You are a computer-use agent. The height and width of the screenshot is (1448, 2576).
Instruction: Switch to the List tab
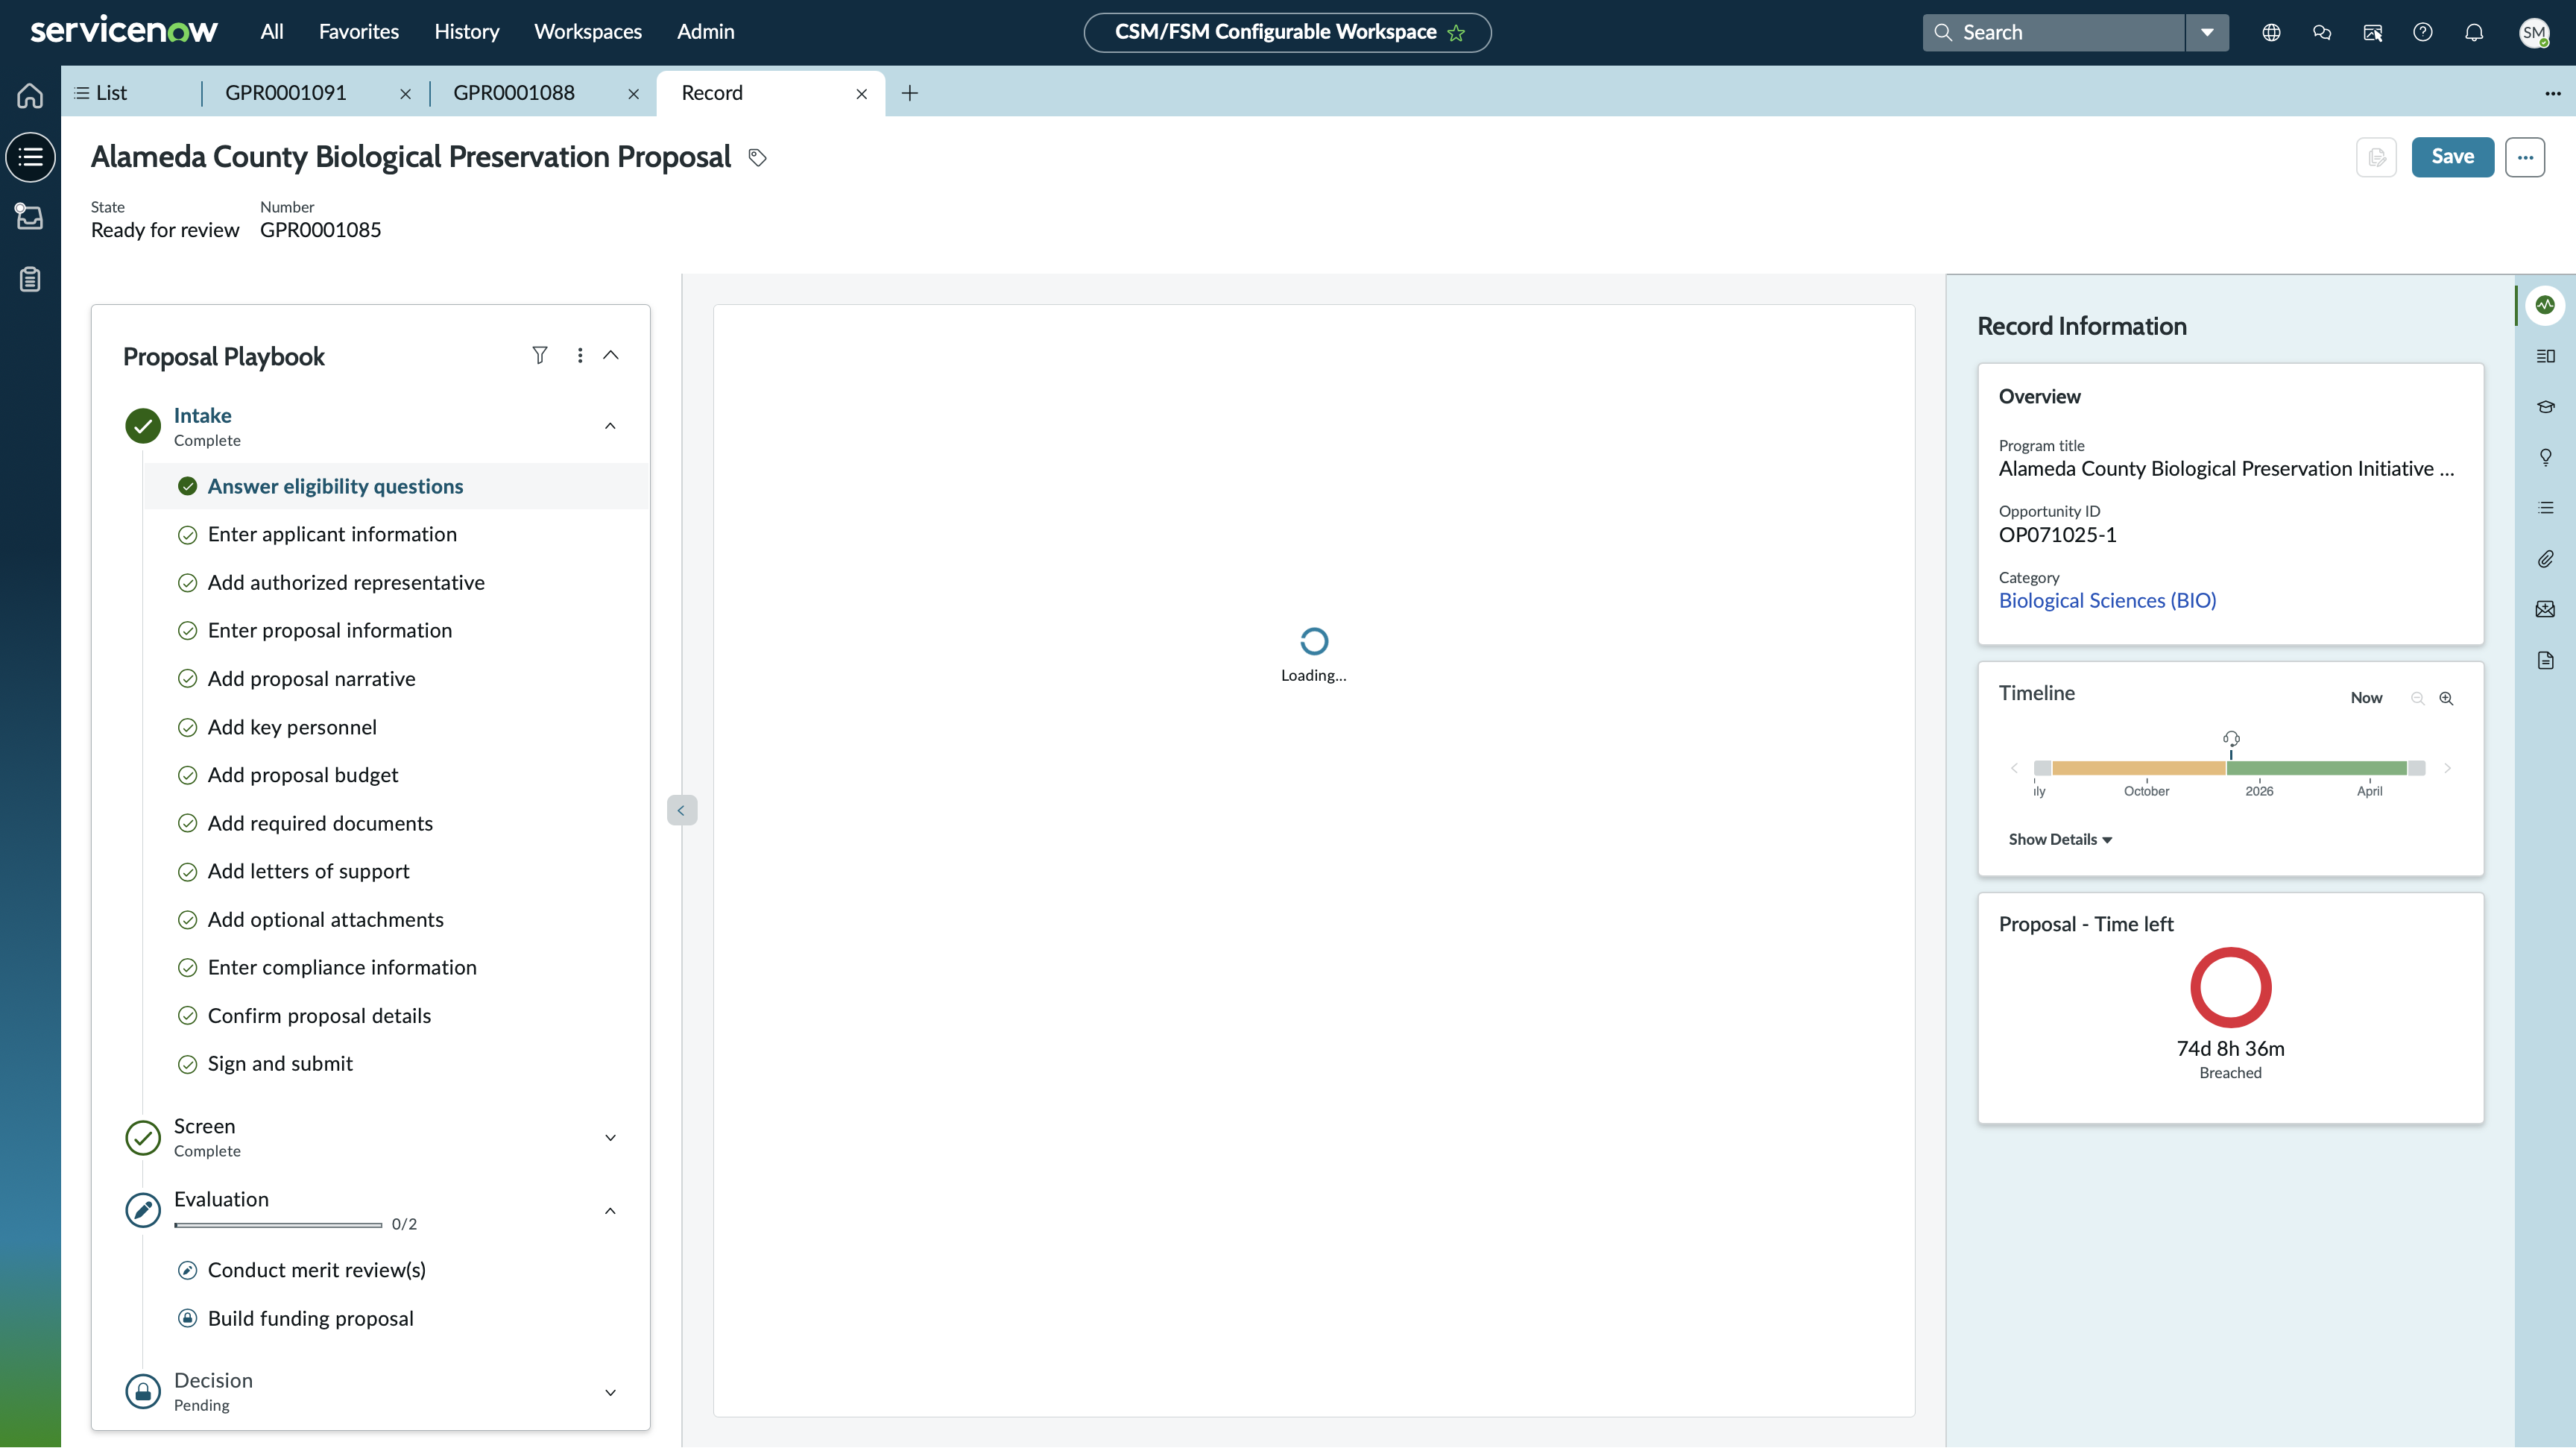tap(101, 93)
